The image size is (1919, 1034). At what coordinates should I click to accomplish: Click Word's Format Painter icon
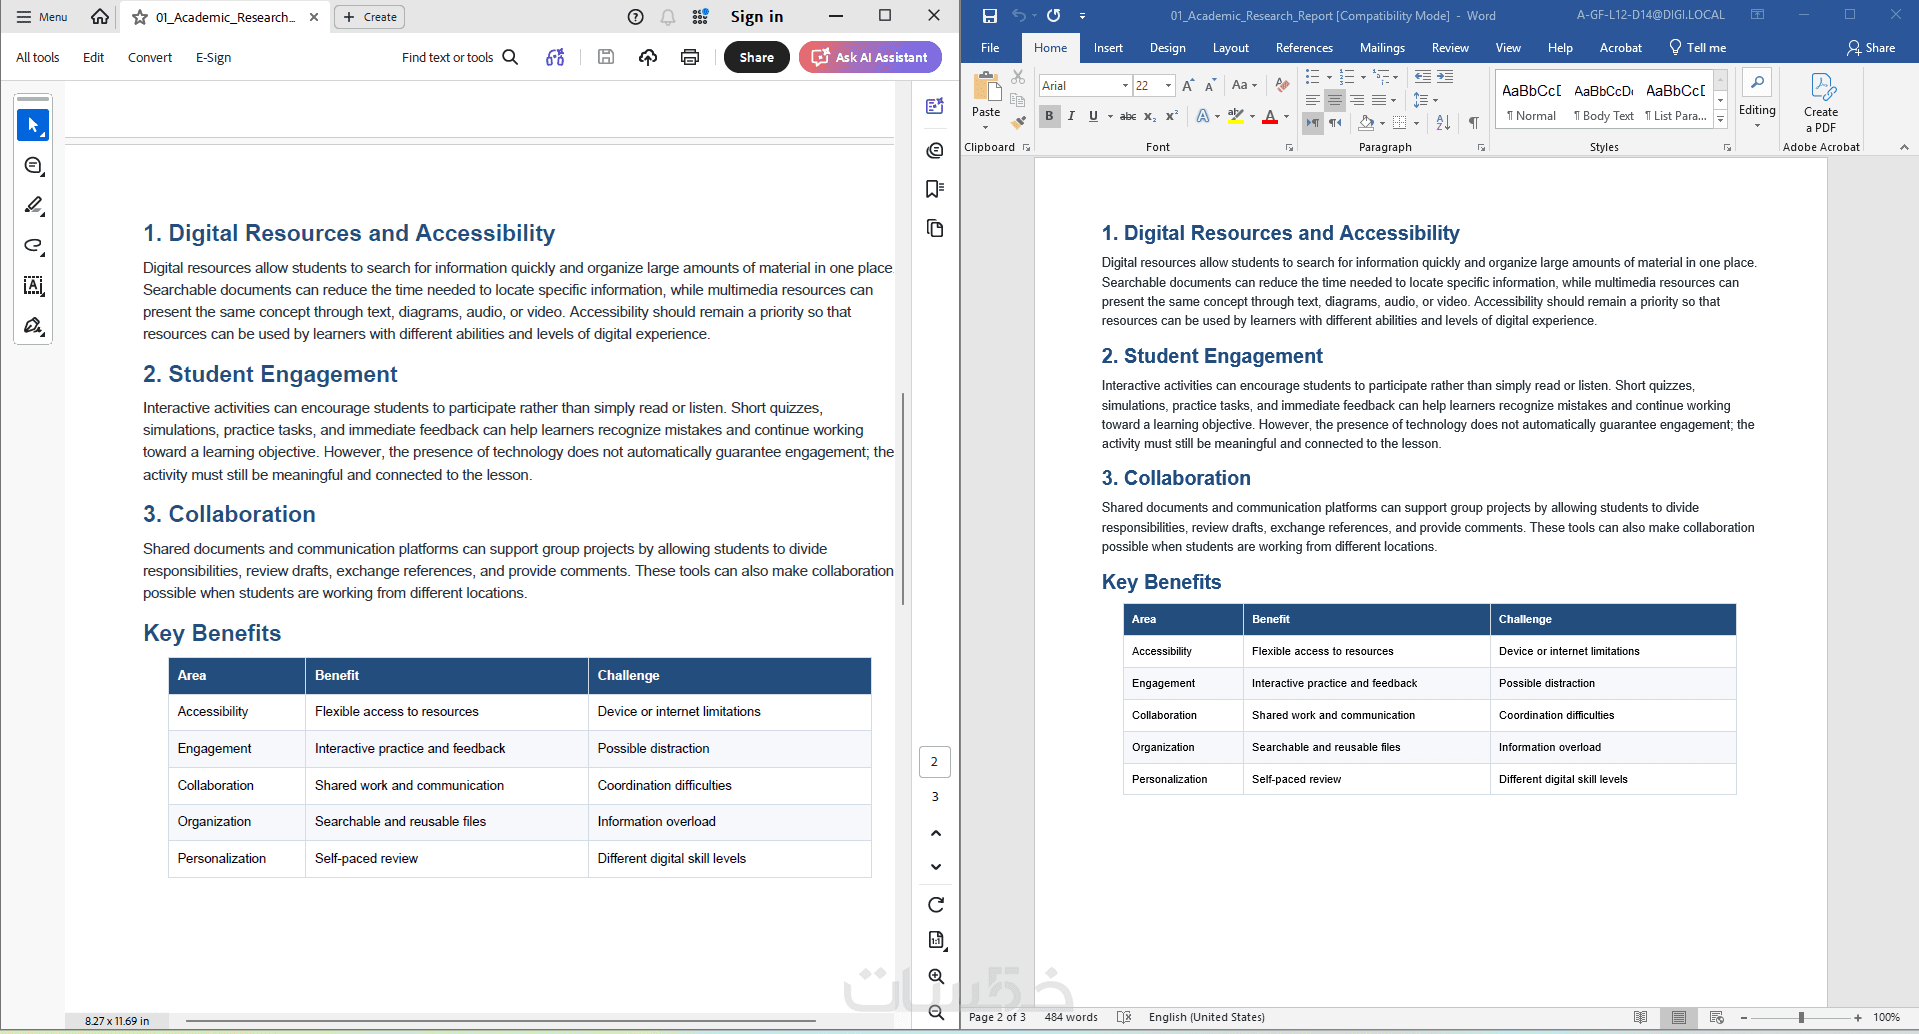tap(1018, 123)
